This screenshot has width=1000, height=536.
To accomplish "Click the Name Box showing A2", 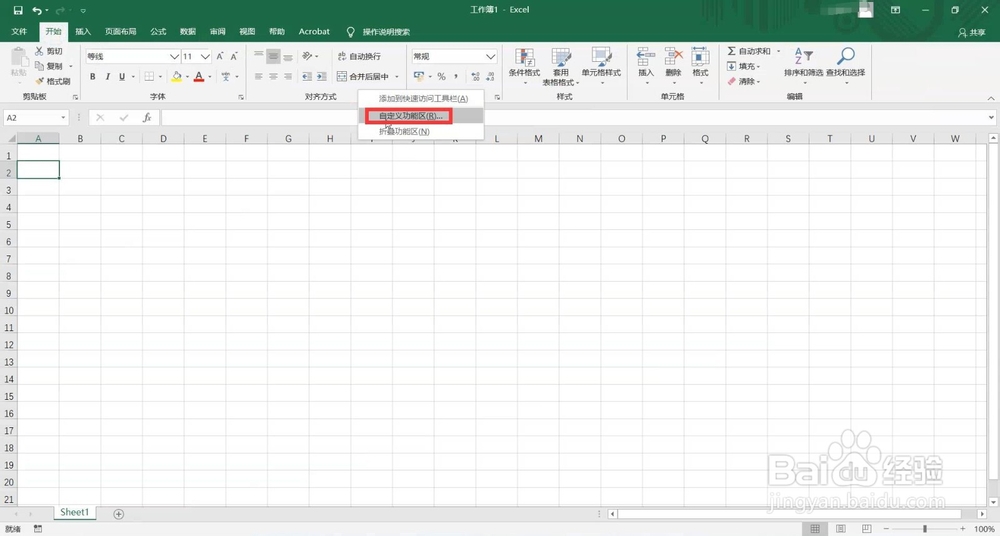I will pos(36,117).
